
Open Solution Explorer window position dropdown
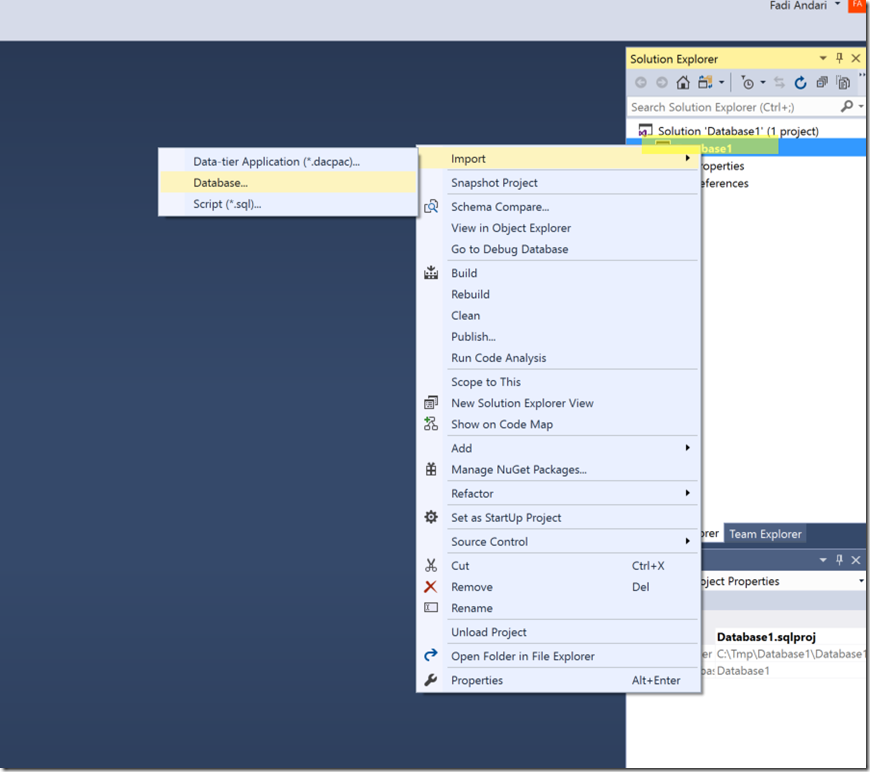point(823,58)
